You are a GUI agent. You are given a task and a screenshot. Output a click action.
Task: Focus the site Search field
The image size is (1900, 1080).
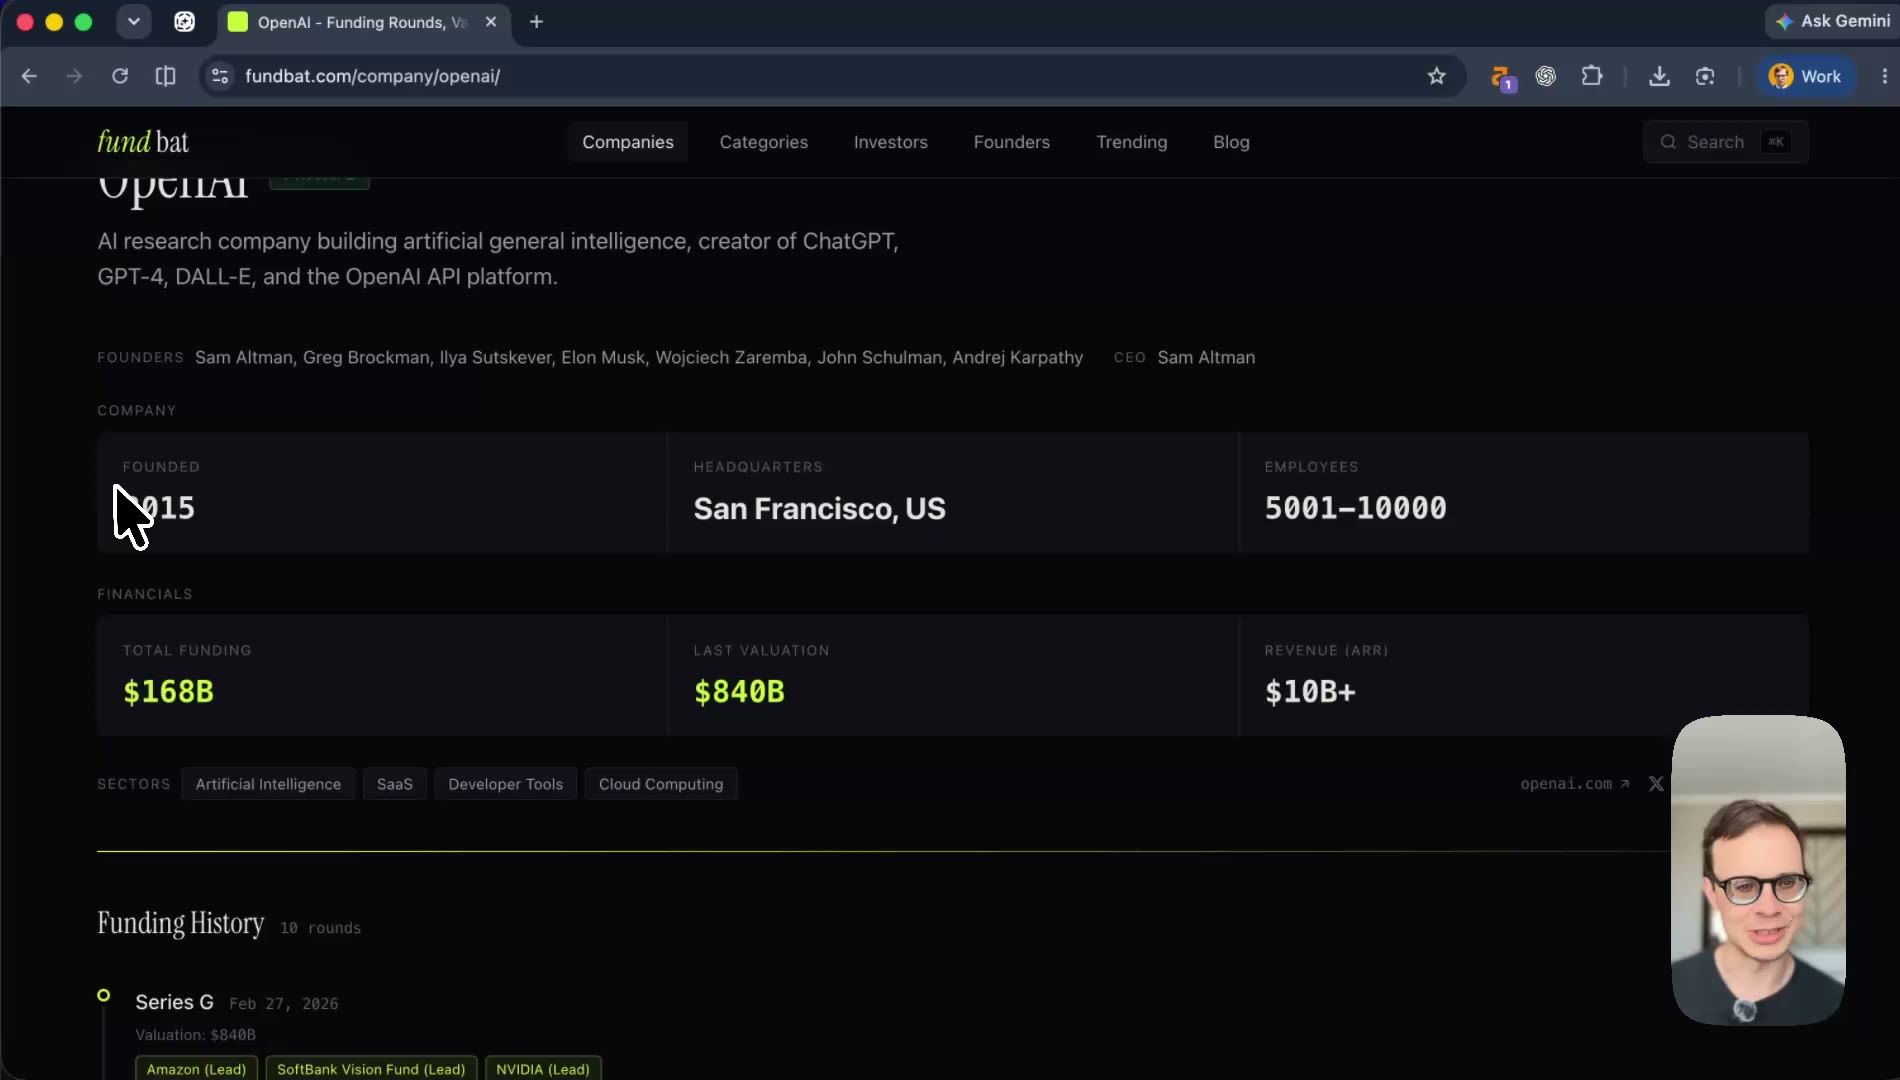[x=1726, y=142]
